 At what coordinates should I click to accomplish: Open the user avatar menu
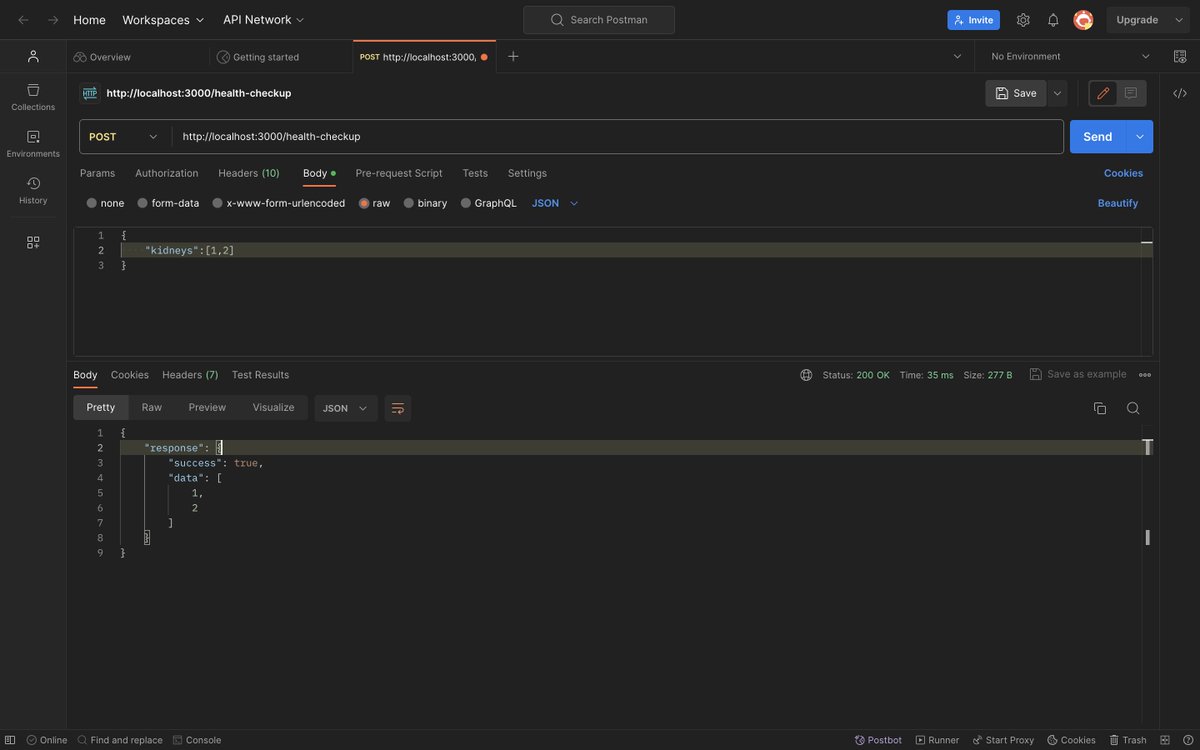[1083, 20]
